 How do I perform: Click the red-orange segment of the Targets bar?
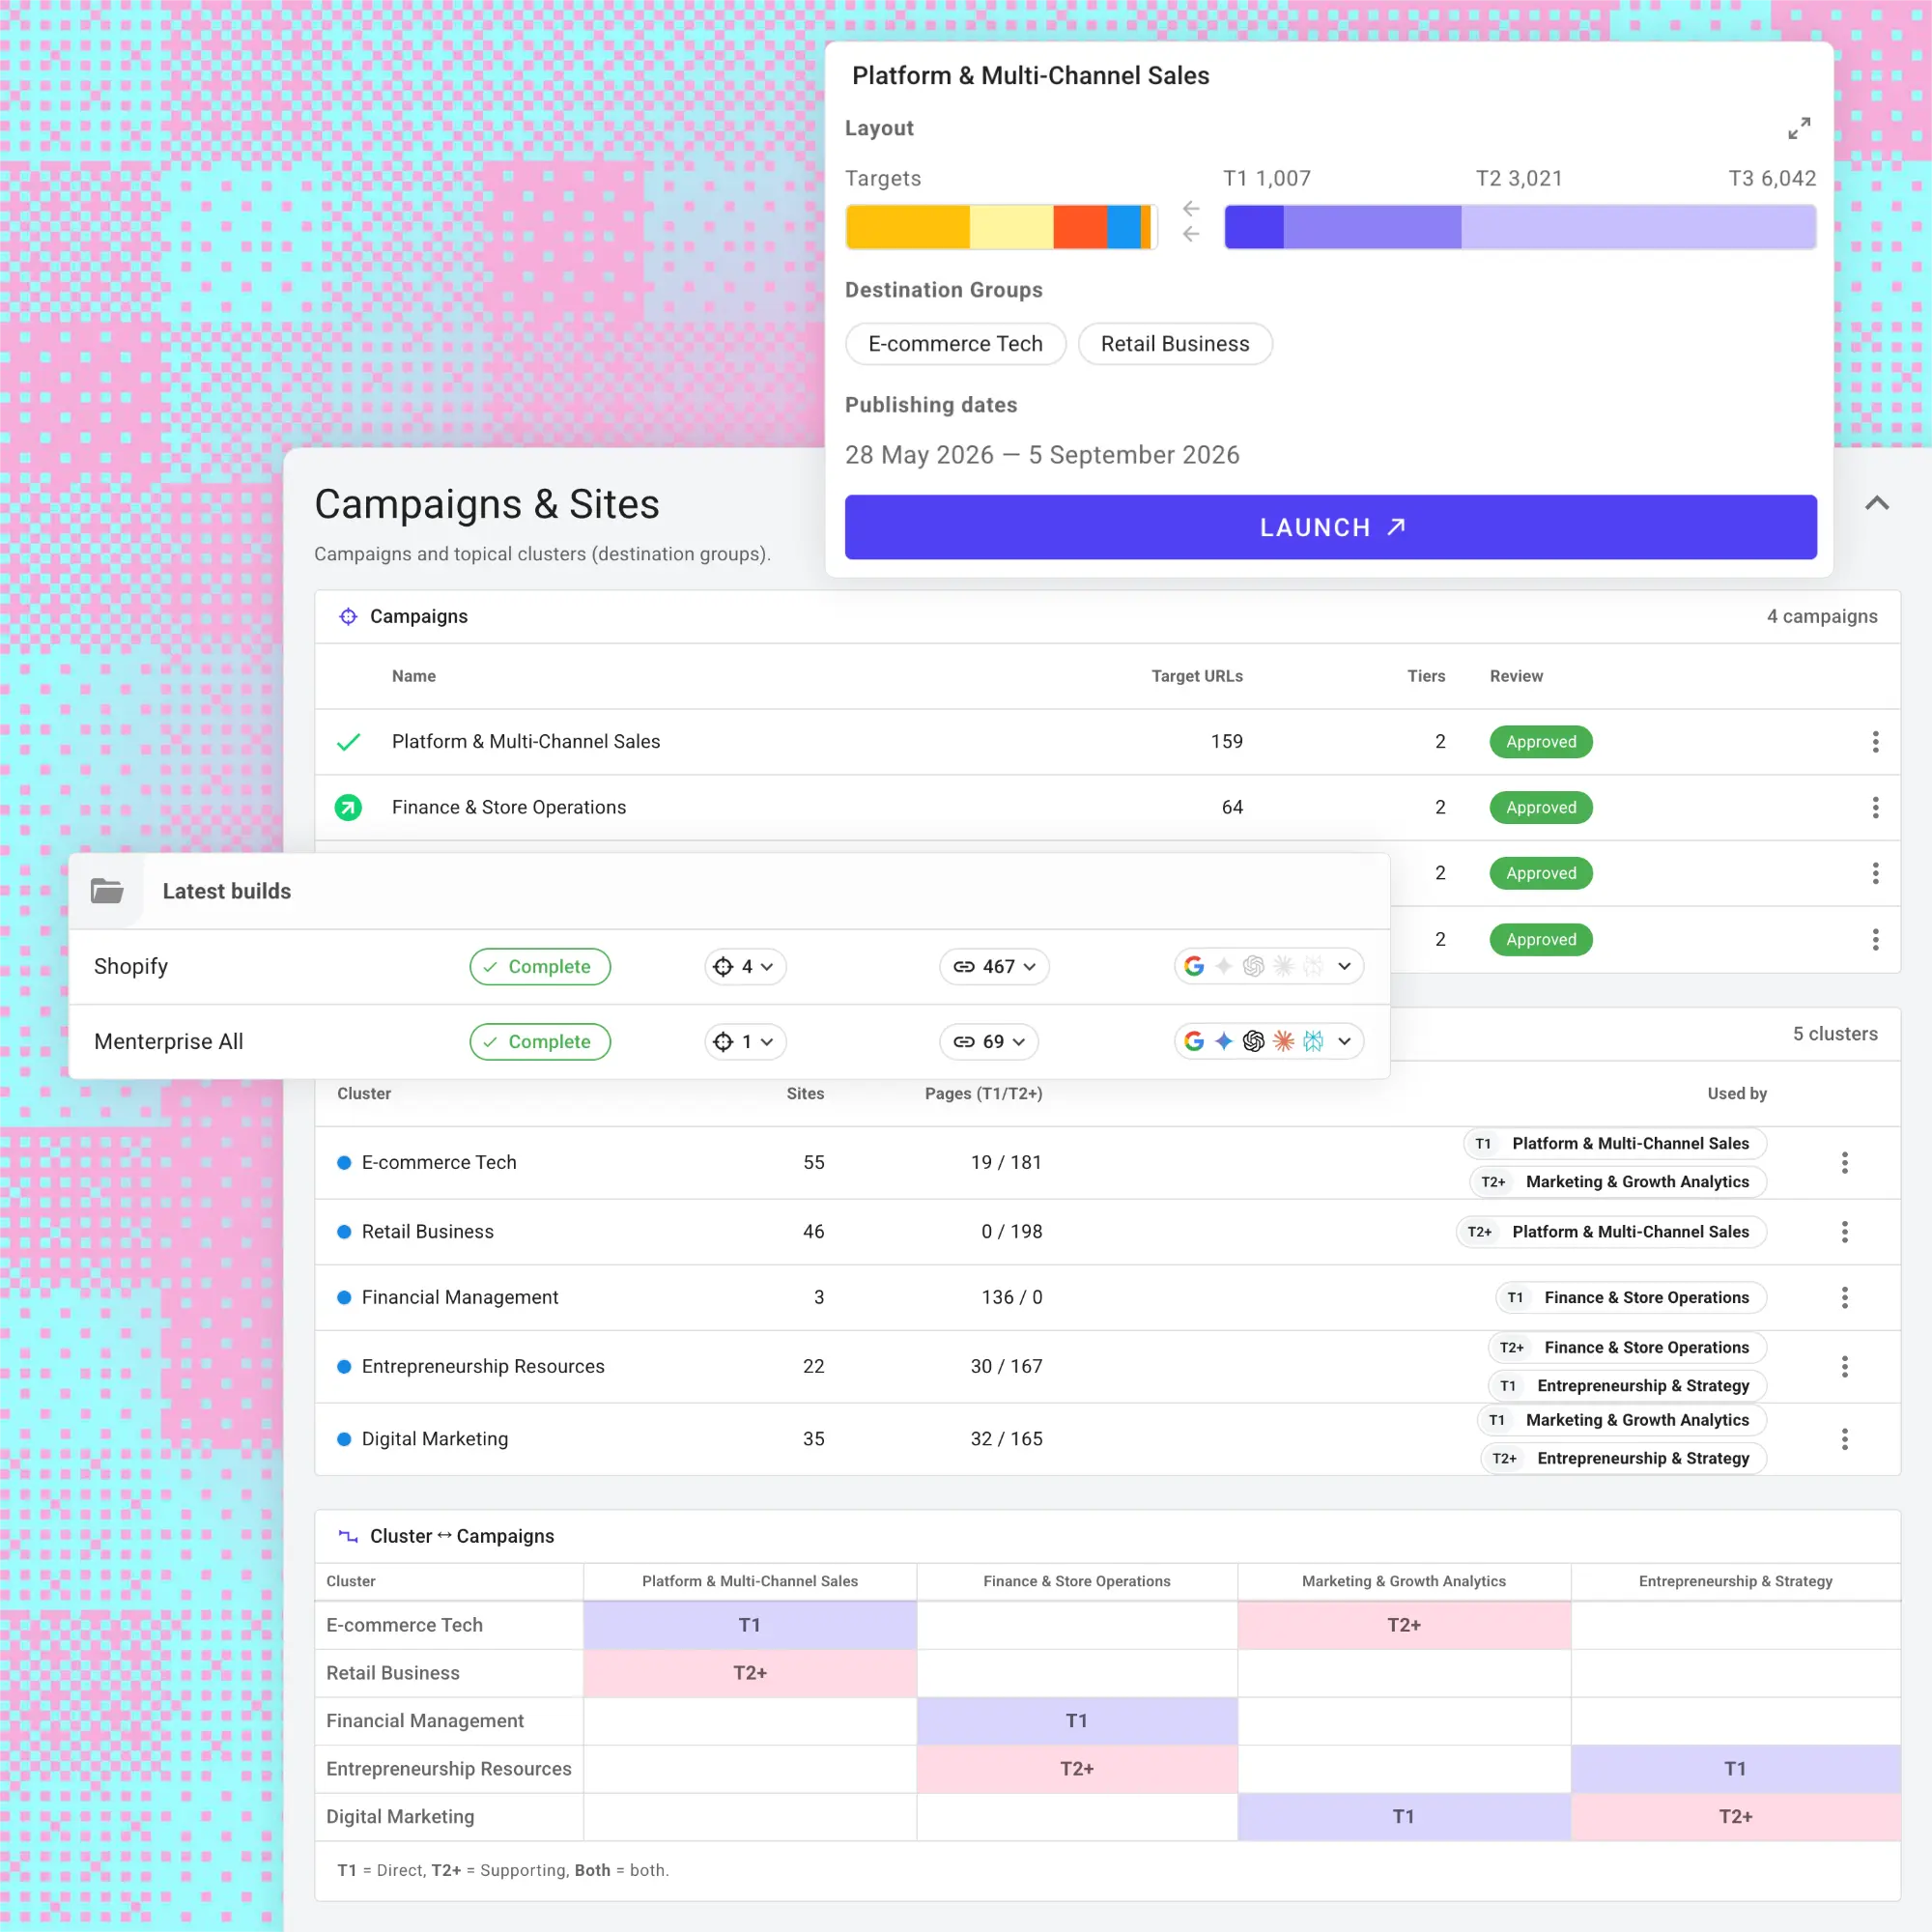pyautogui.click(x=1080, y=227)
